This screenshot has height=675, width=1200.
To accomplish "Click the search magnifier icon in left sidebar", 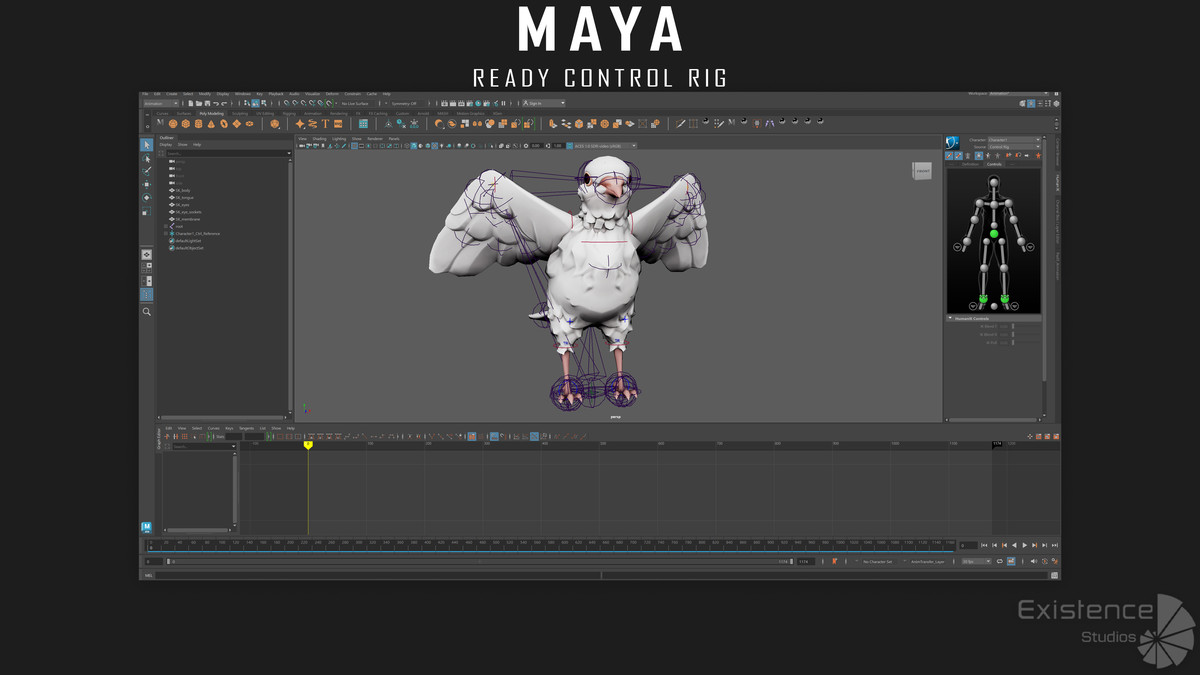I will point(146,312).
